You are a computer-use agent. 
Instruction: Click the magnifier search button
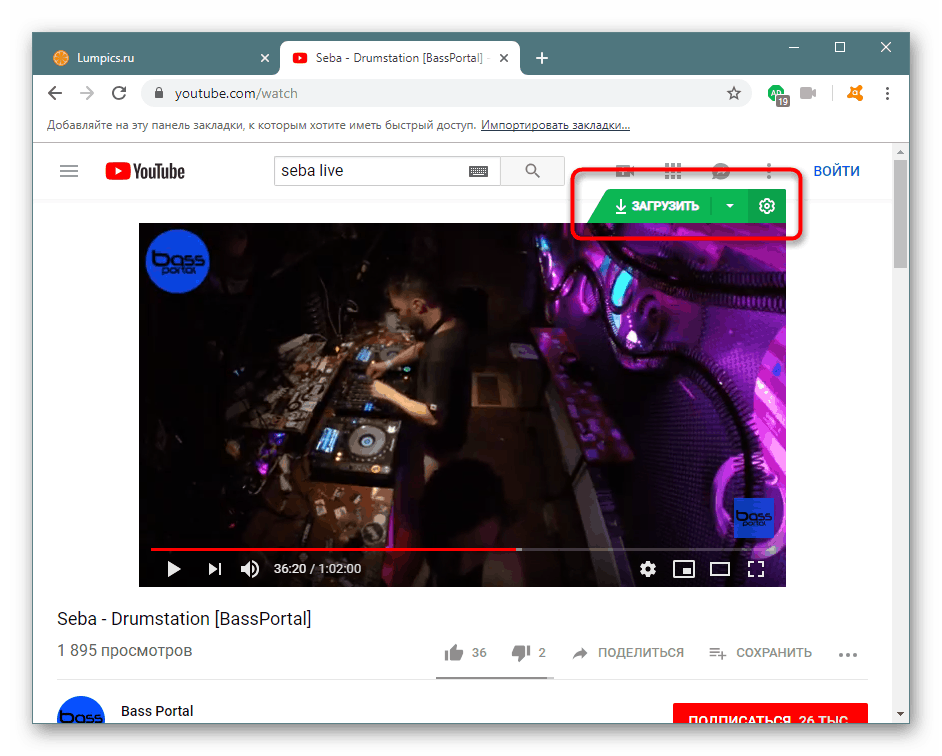(532, 171)
